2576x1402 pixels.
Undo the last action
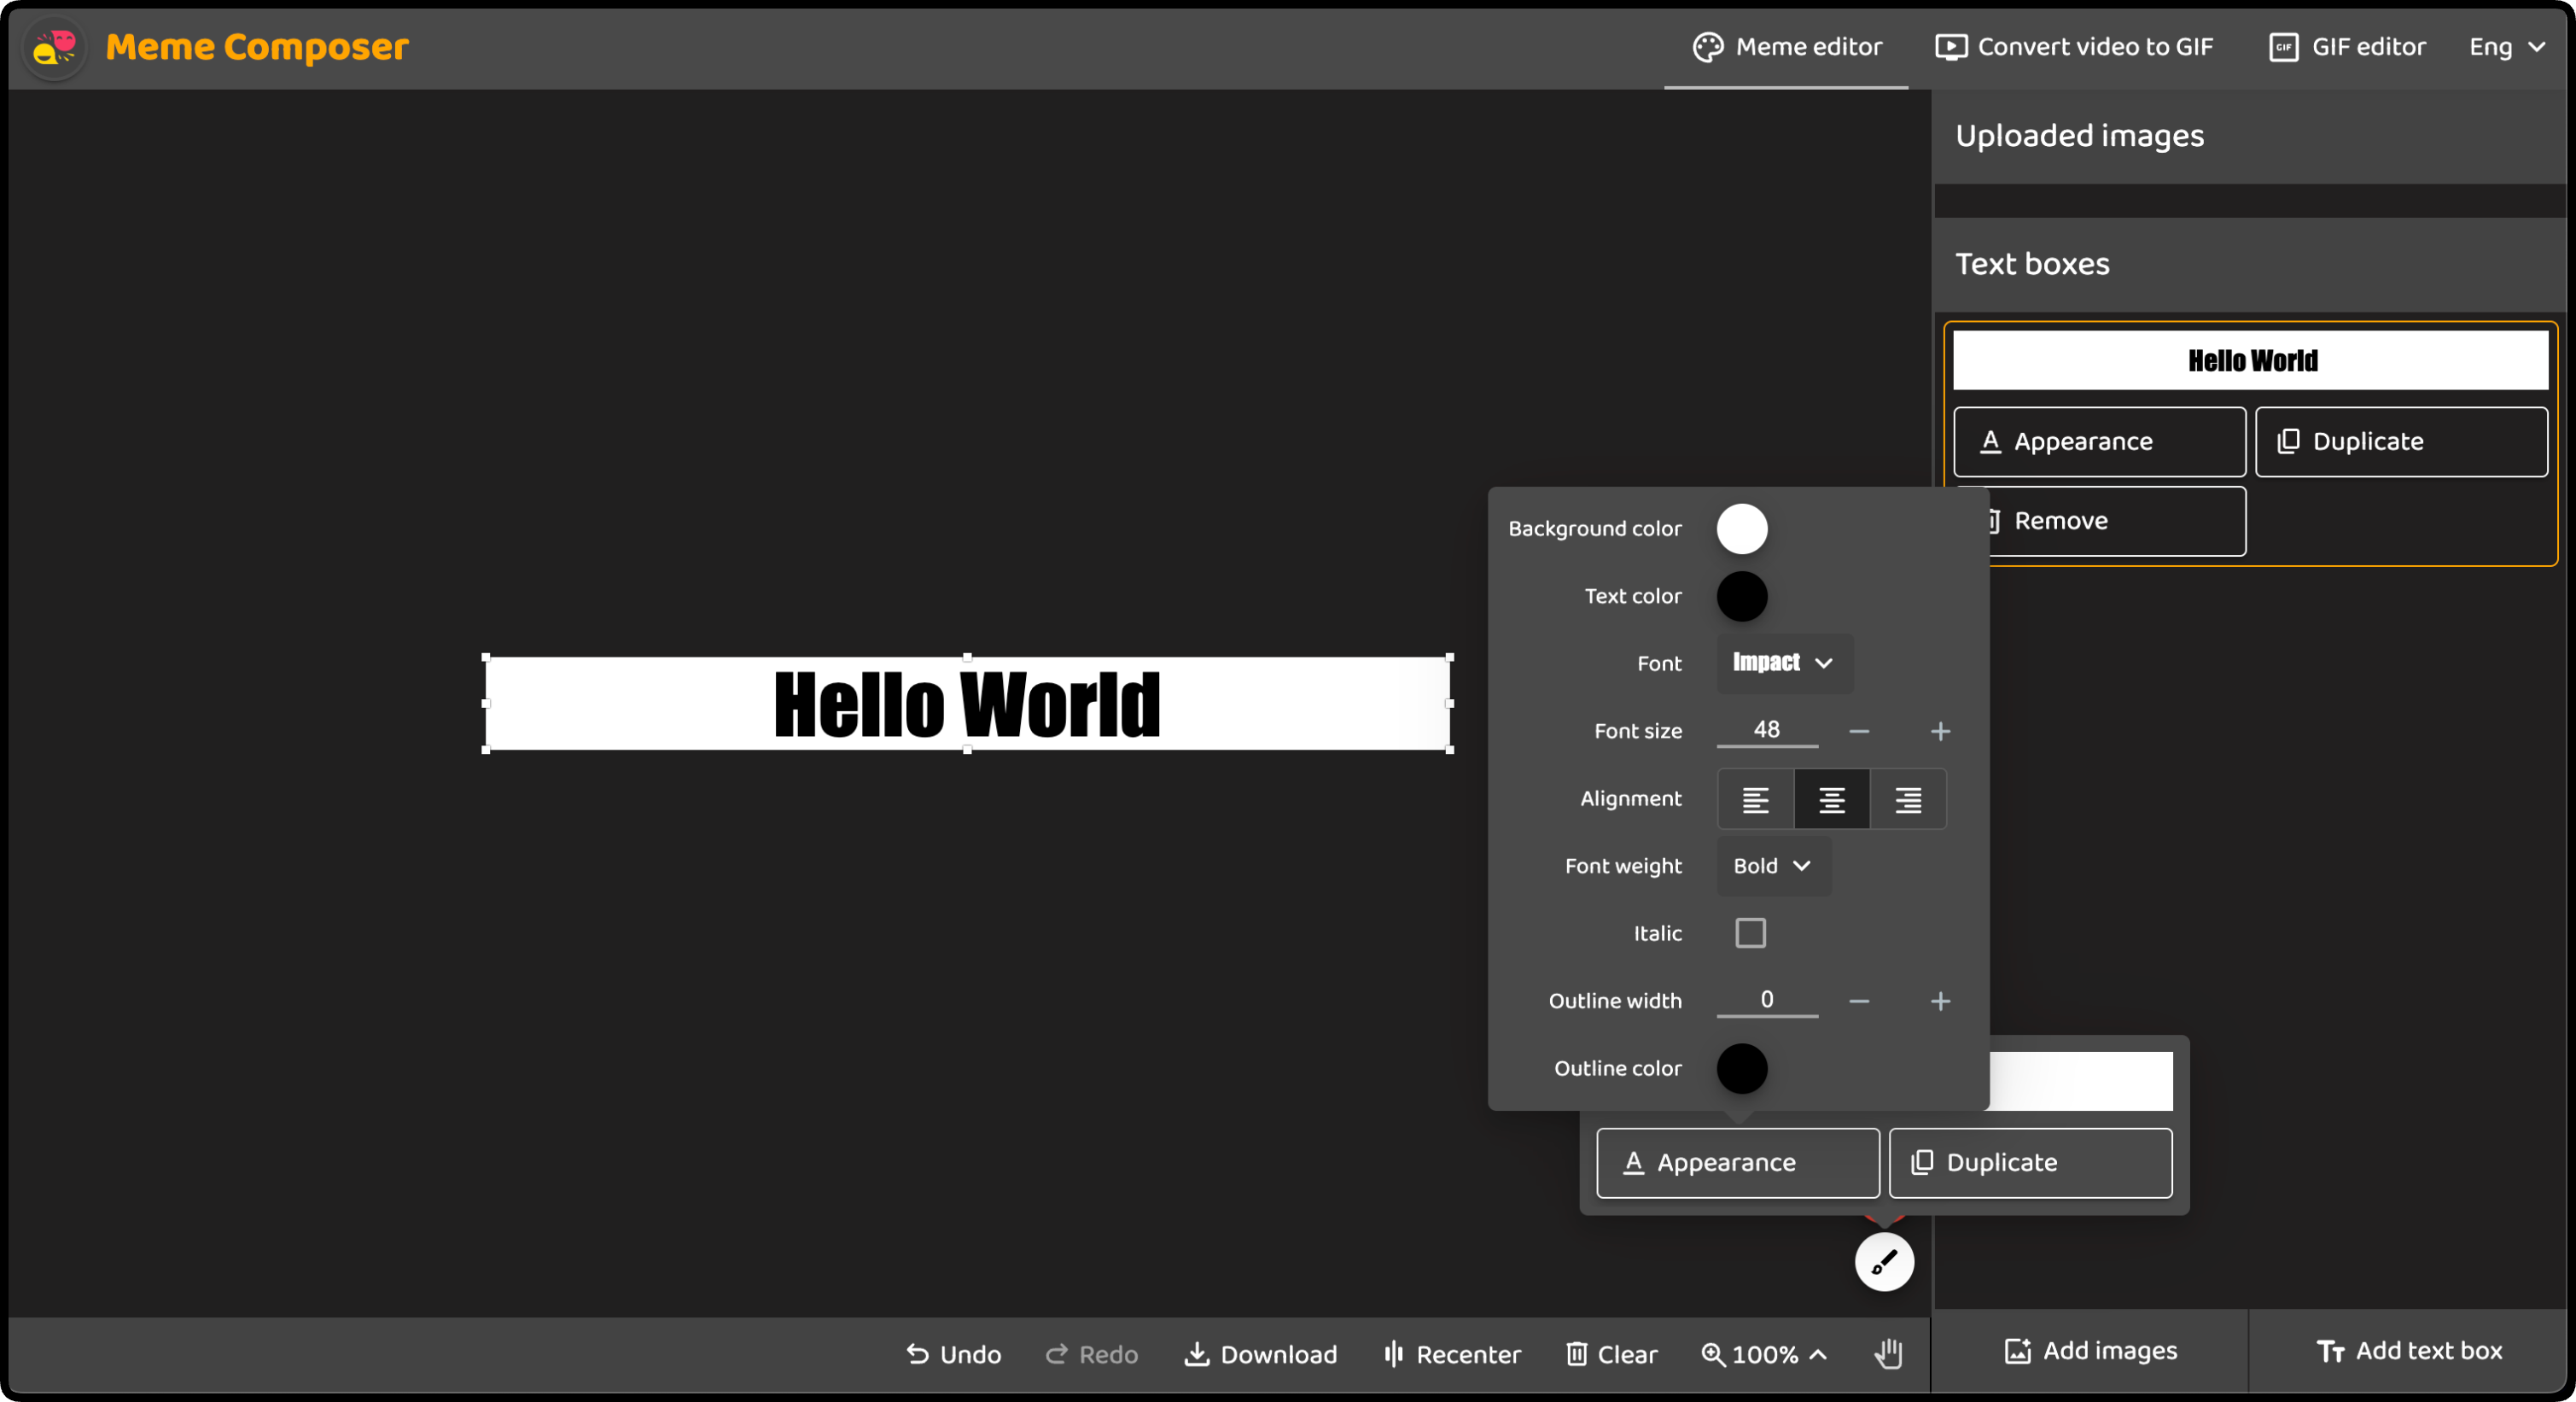pyautogui.click(x=953, y=1354)
